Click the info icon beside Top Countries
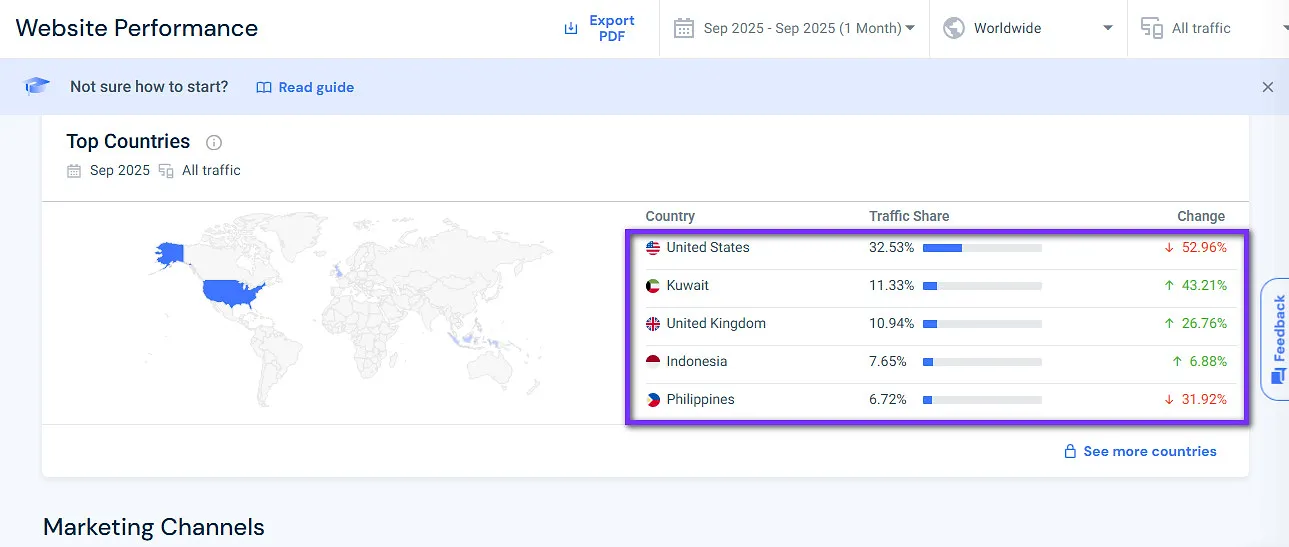 click(x=213, y=142)
